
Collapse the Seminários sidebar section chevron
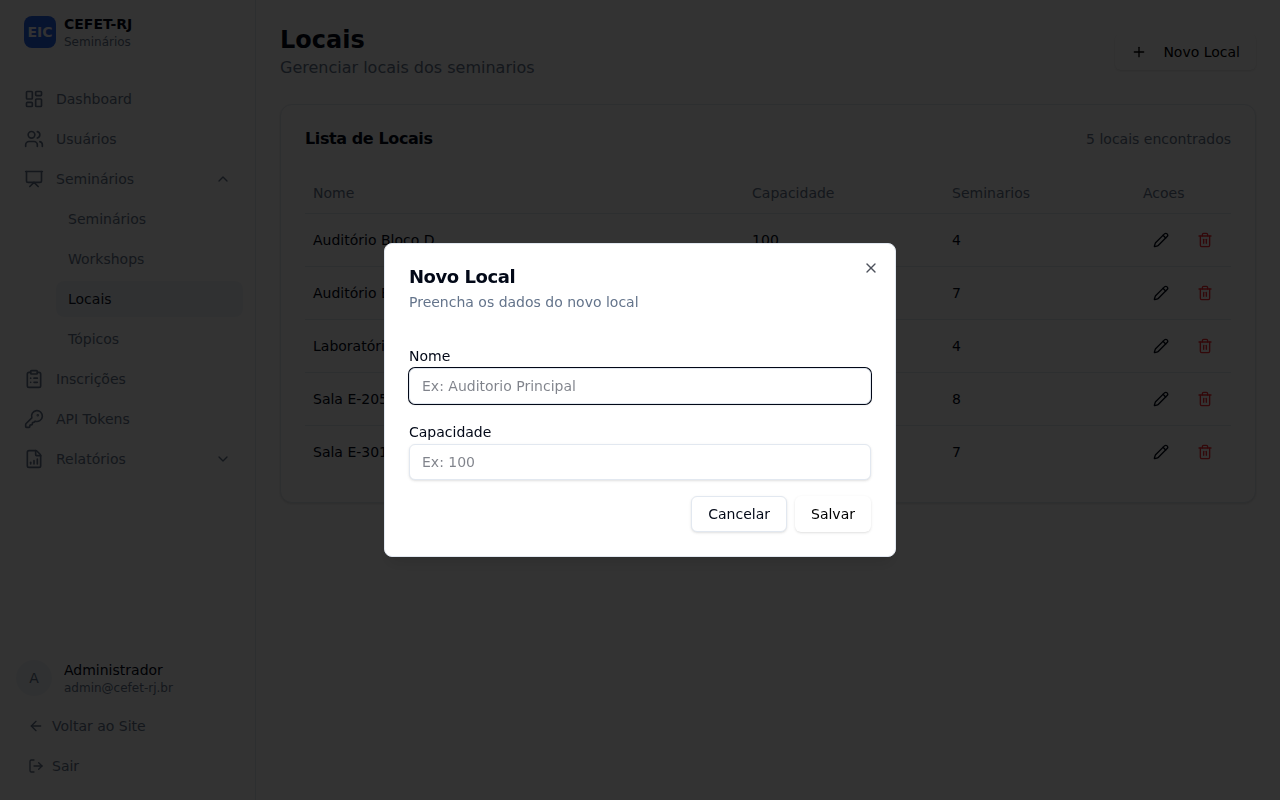point(223,179)
